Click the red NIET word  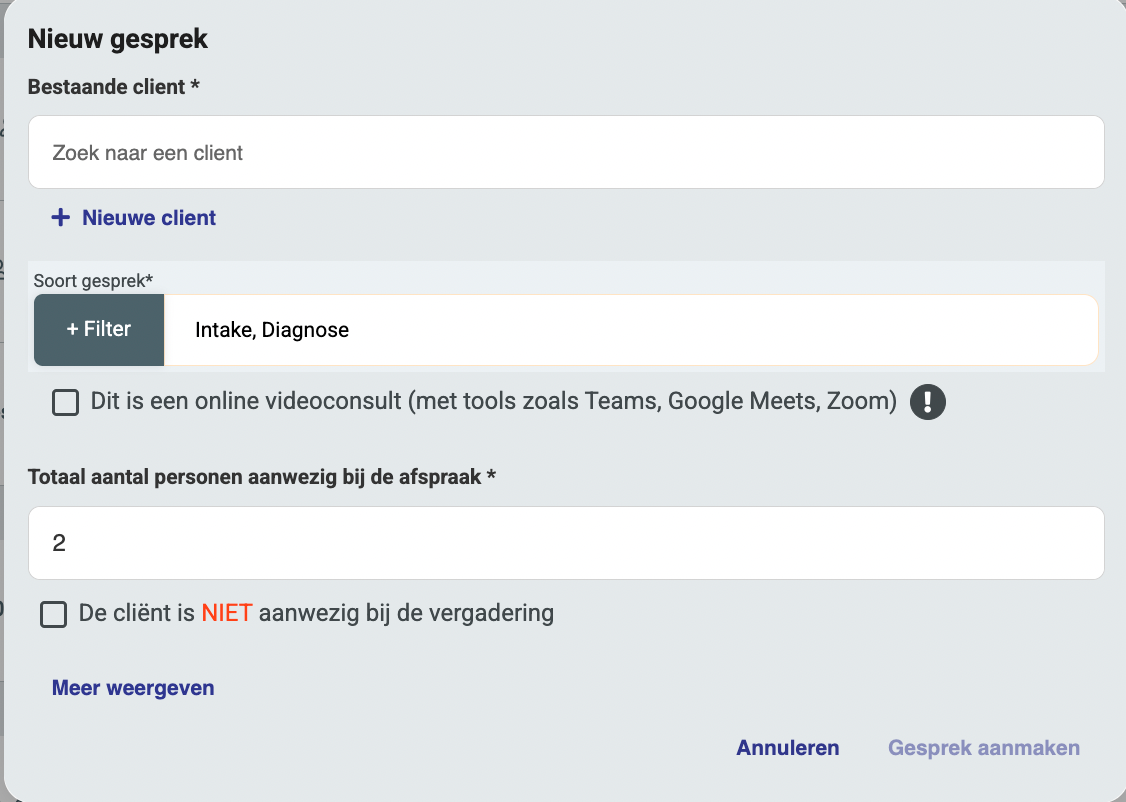click(227, 613)
